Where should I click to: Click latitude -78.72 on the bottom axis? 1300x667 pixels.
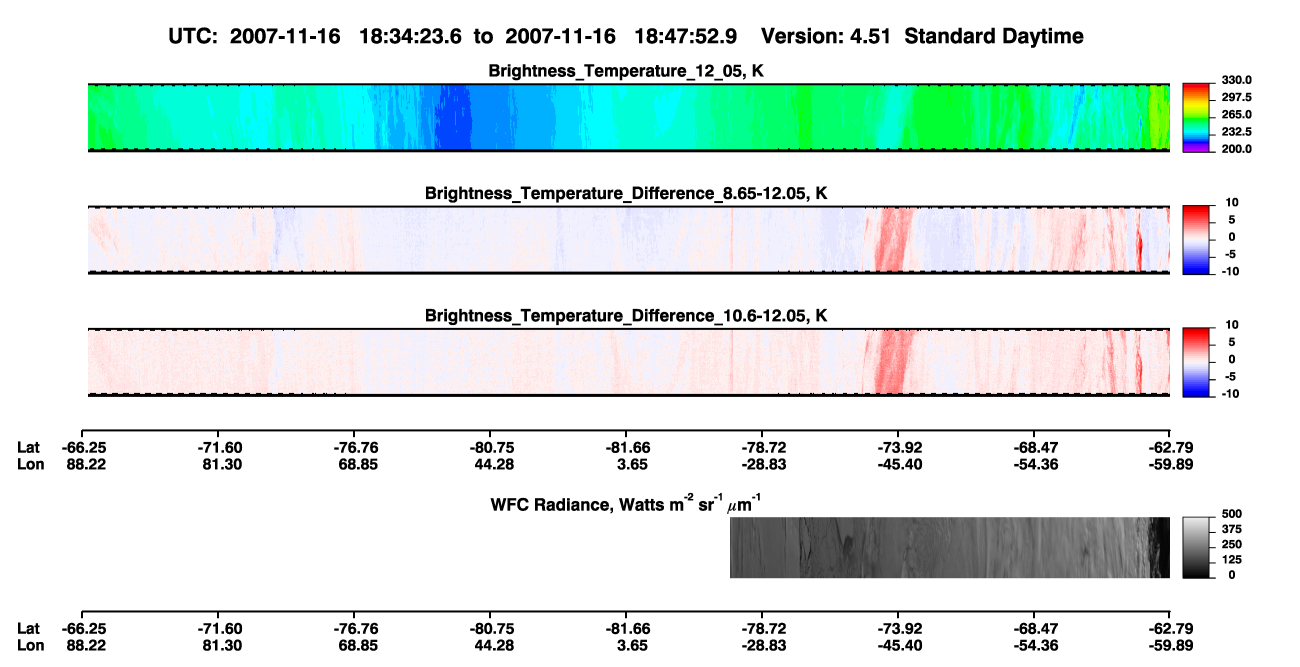point(763,628)
